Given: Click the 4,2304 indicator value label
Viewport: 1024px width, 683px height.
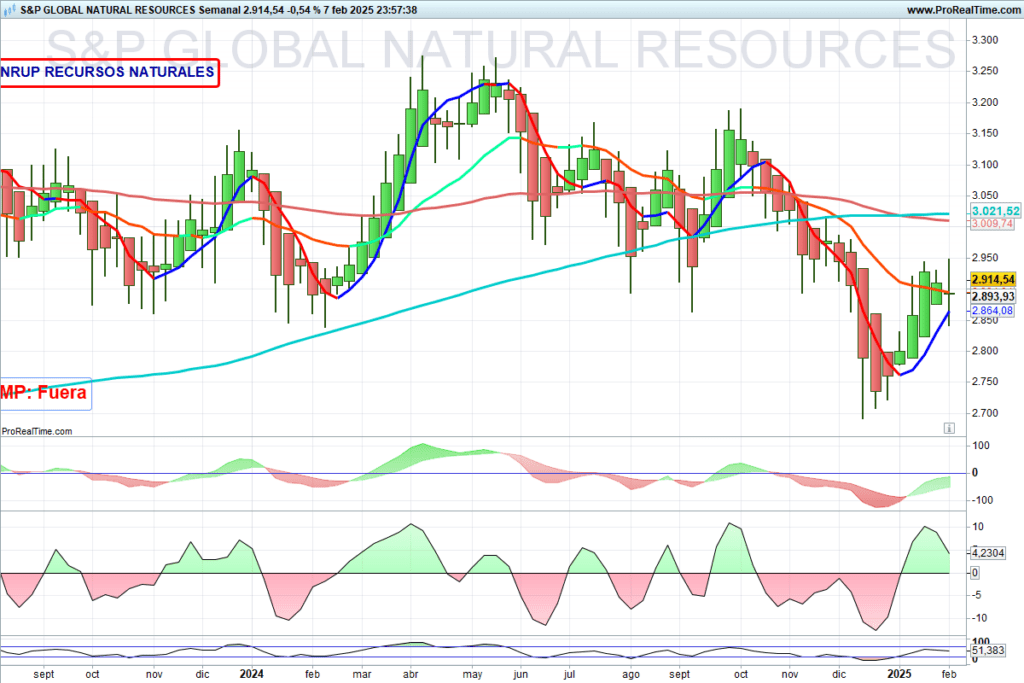Looking at the screenshot, I should point(989,553).
